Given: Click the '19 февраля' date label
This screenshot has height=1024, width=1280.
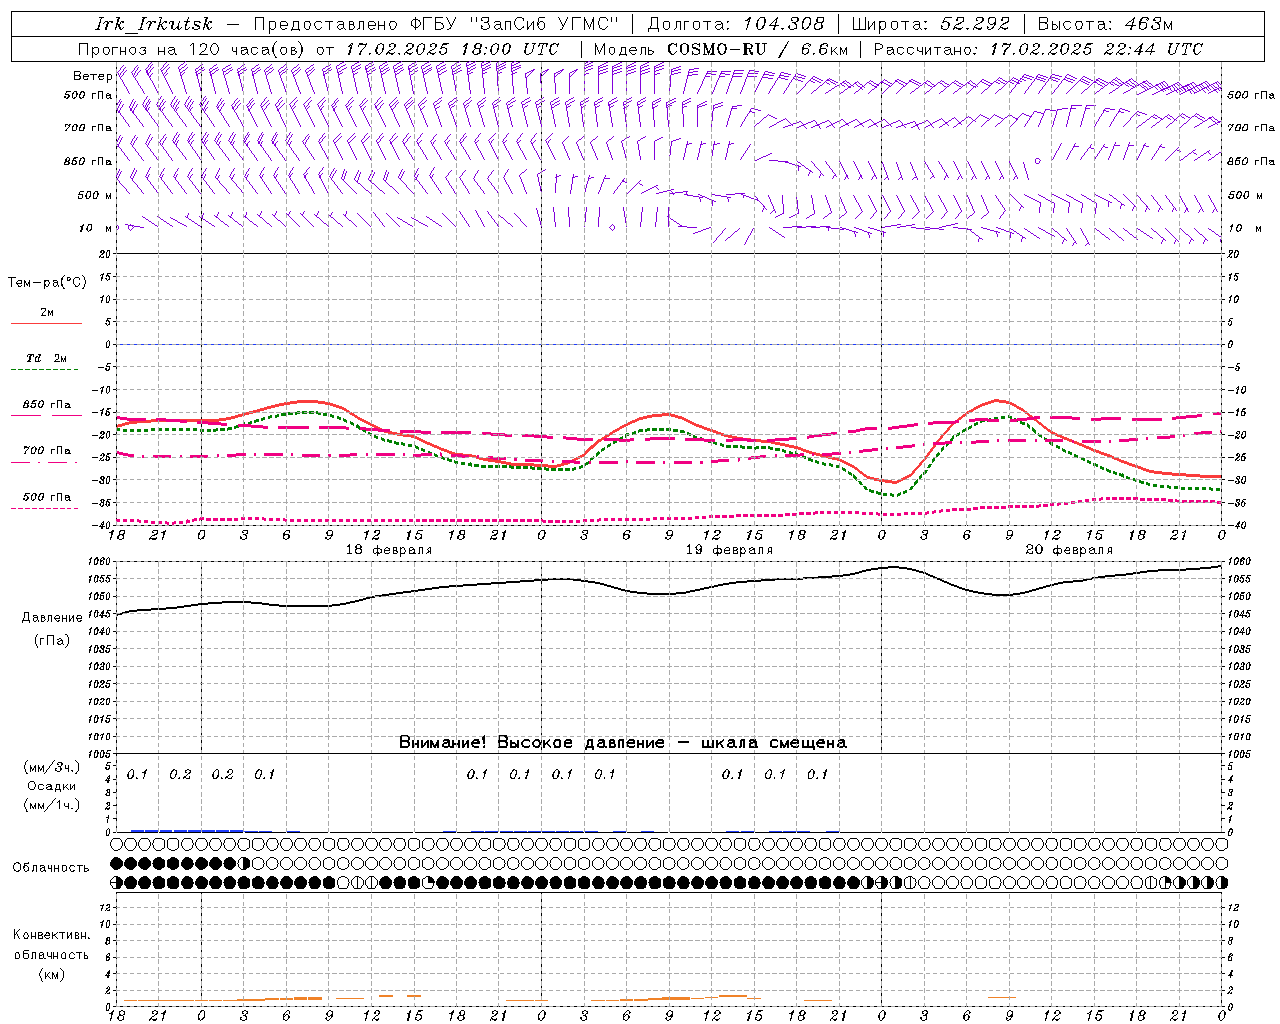Looking at the screenshot, I should (729, 550).
